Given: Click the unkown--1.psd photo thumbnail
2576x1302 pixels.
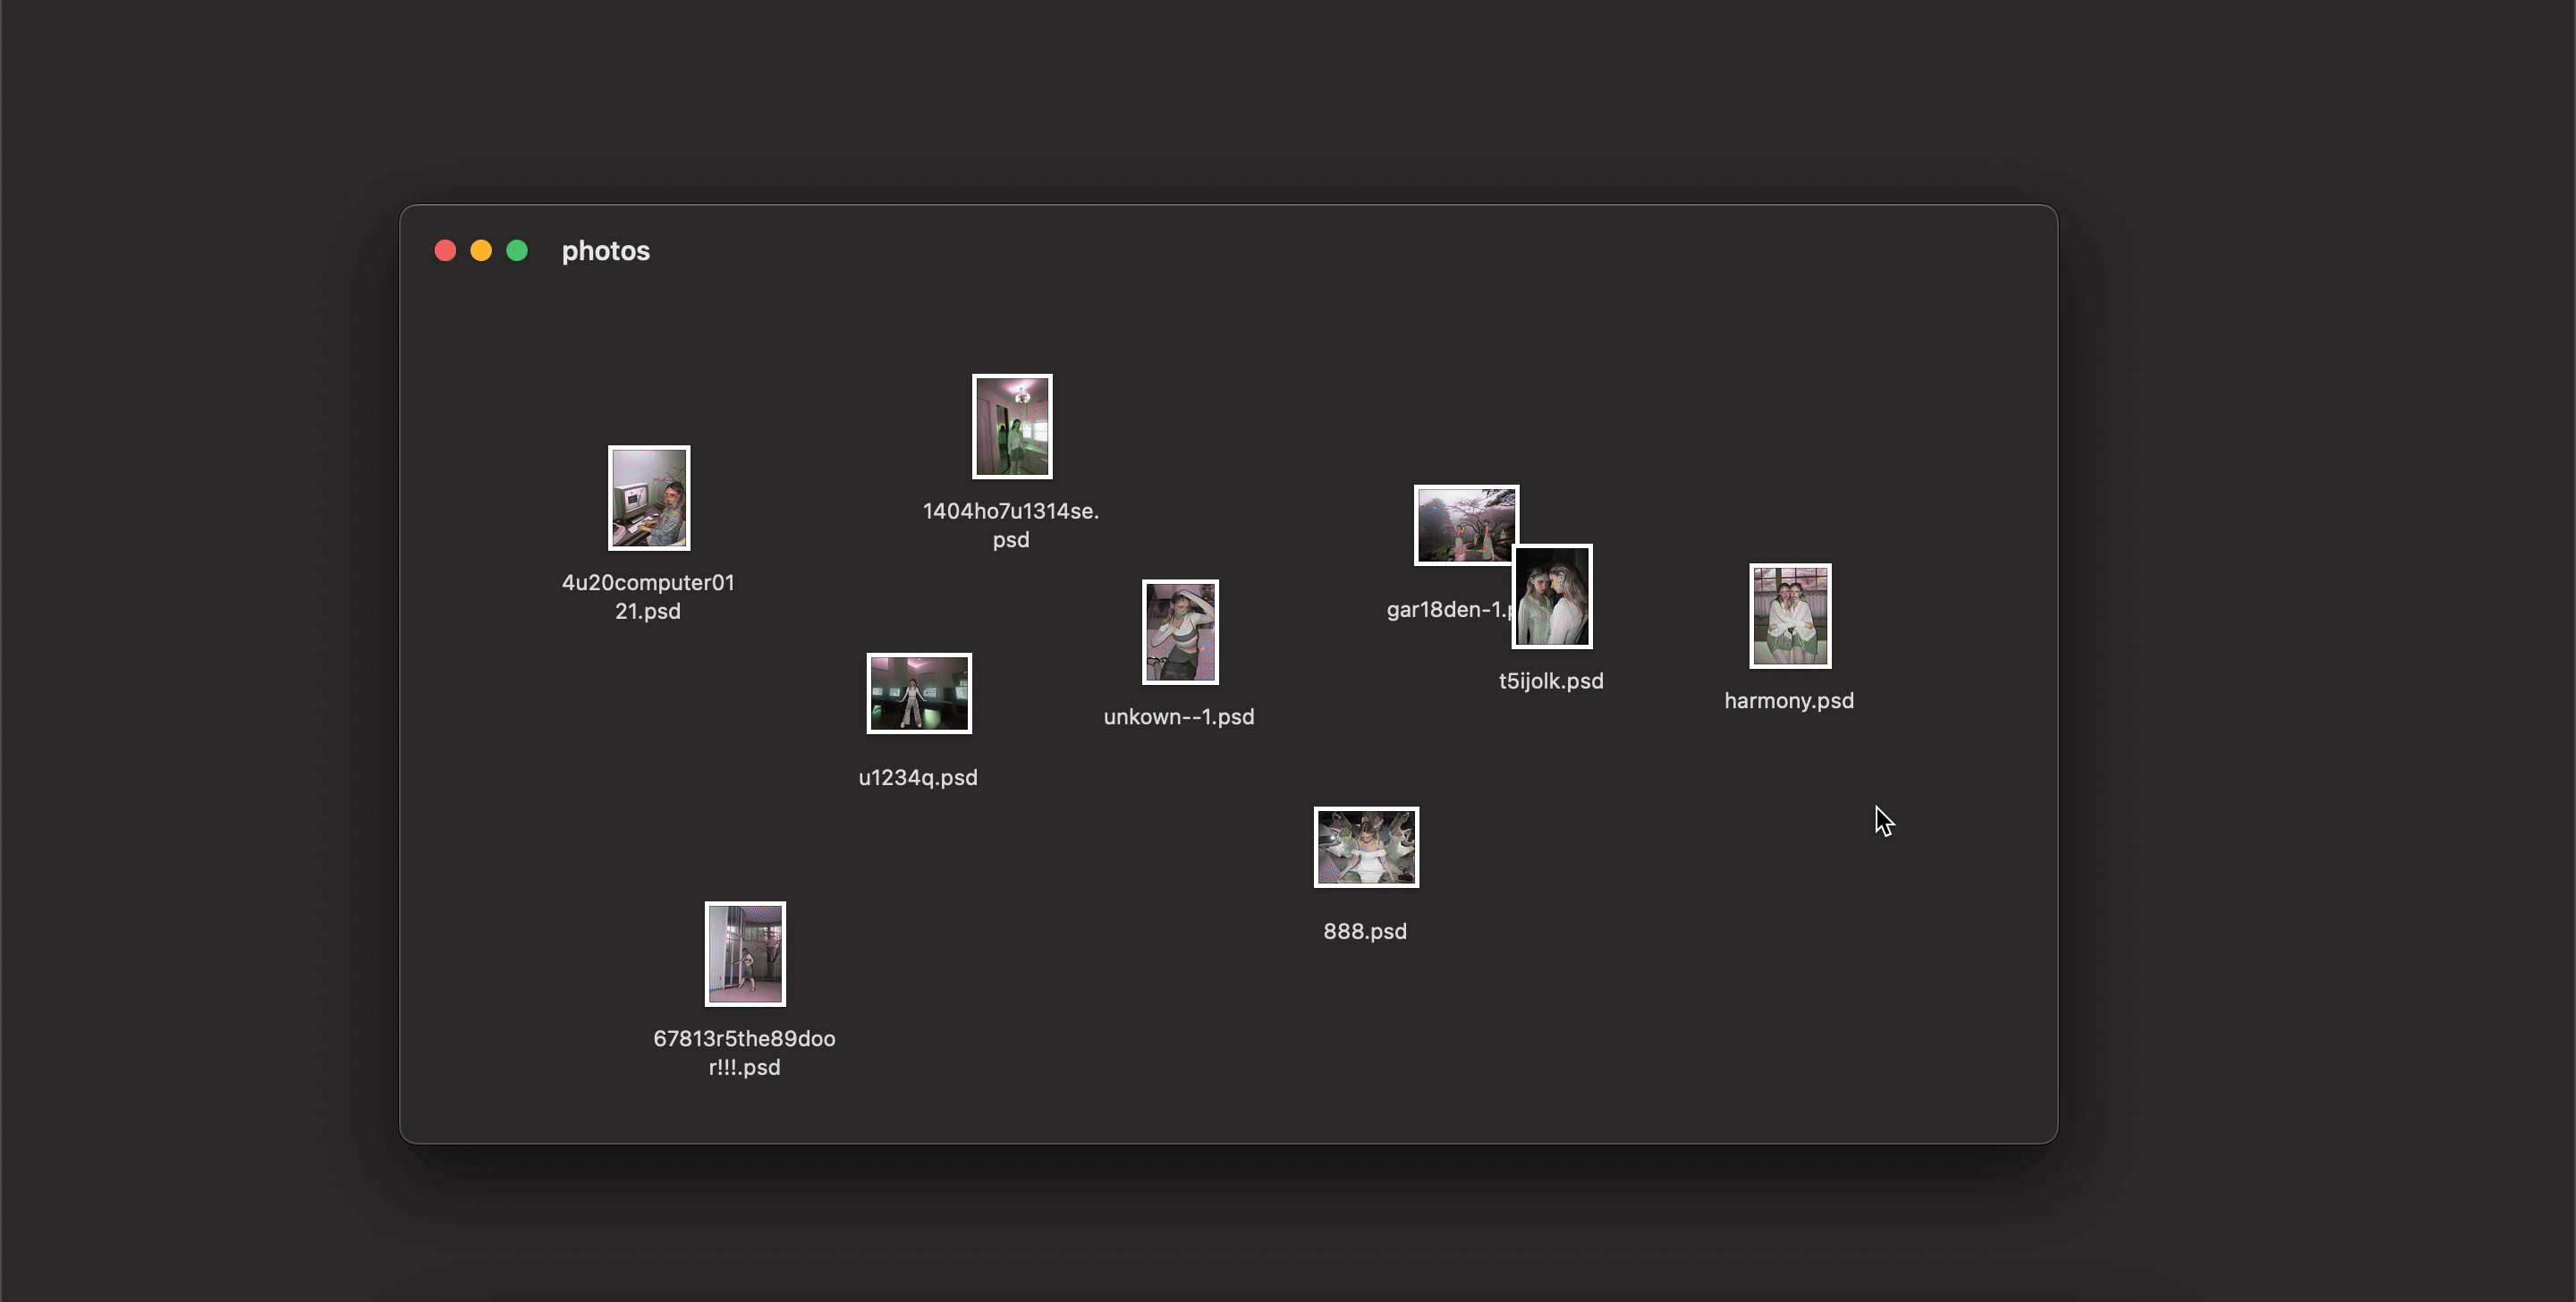Looking at the screenshot, I should (1180, 632).
